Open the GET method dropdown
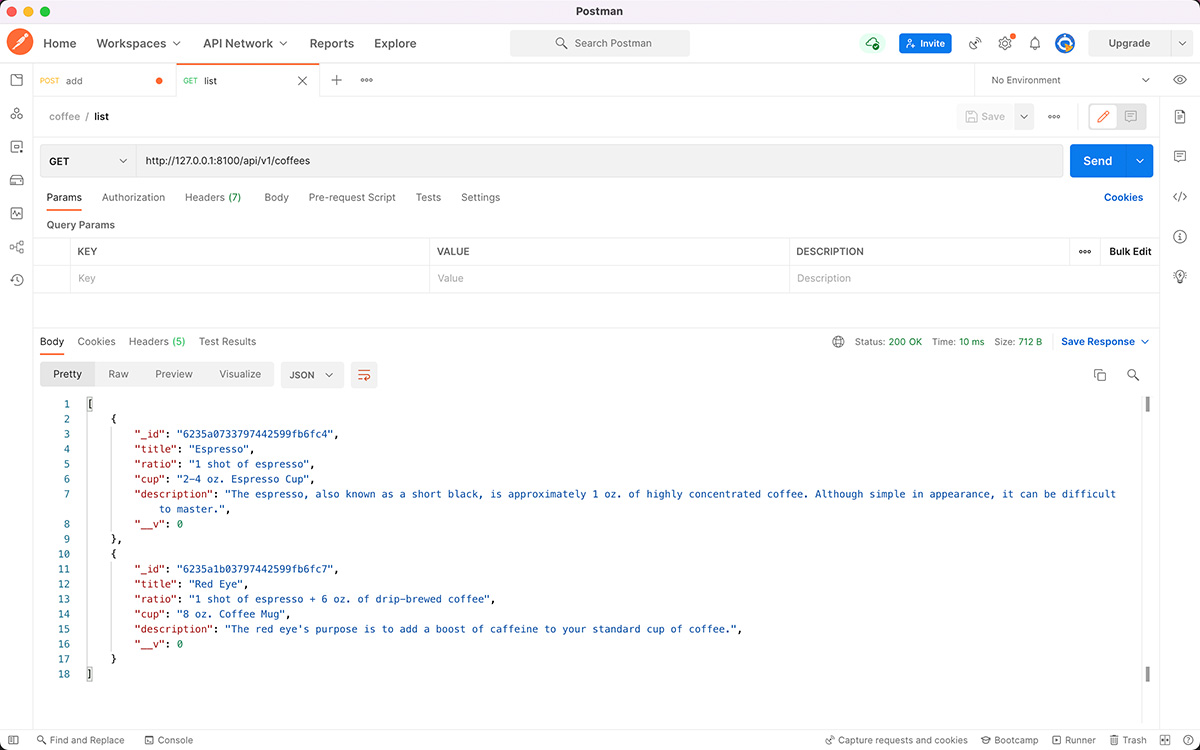Image resolution: width=1200 pixels, height=750 pixels. tap(88, 161)
